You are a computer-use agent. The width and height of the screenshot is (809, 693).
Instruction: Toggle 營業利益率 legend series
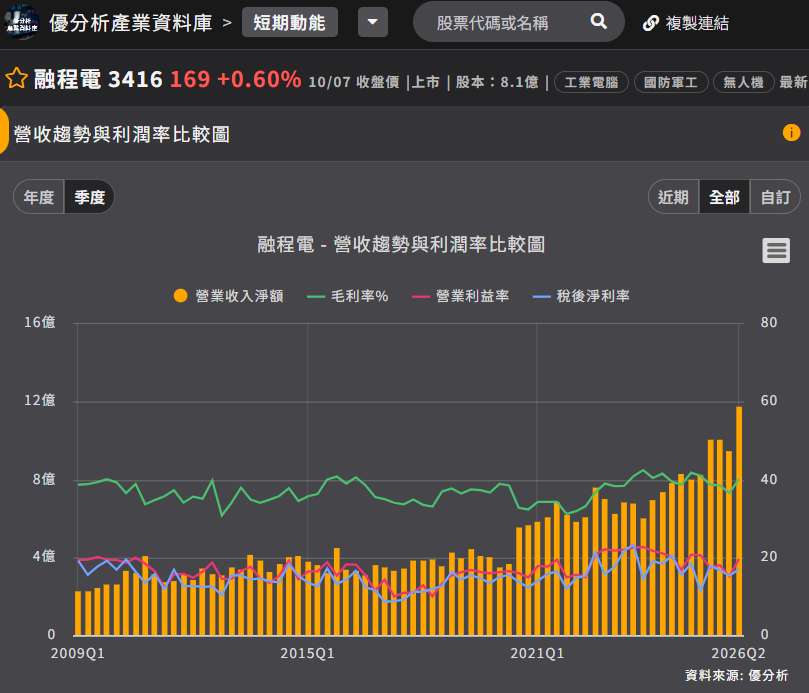[460, 296]
